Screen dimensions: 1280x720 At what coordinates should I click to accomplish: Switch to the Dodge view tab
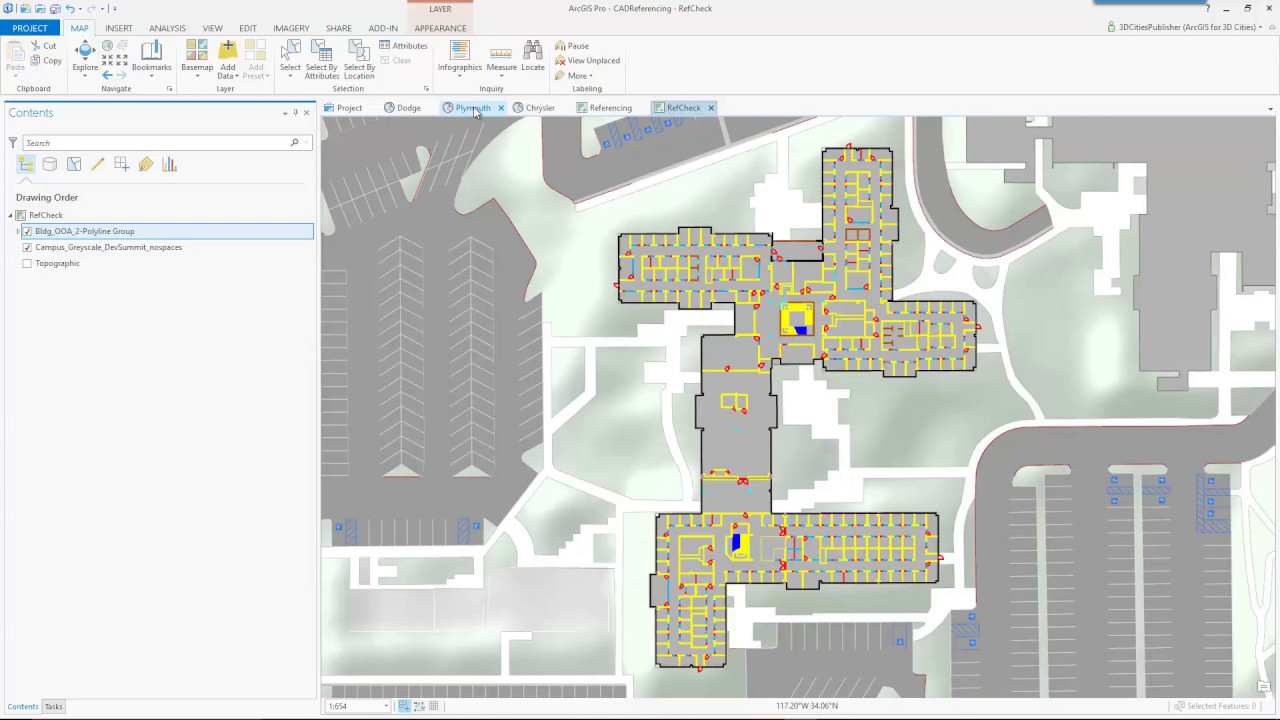[402, 108]
